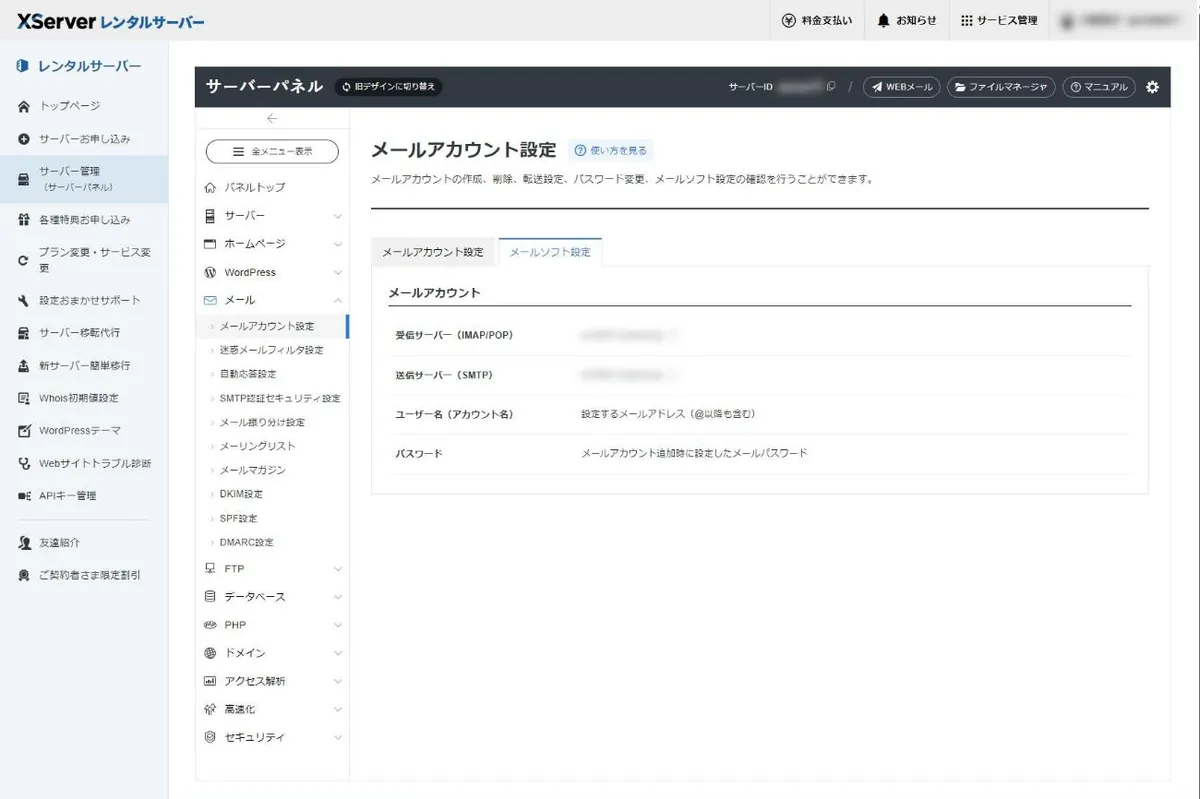Select 迷惑メールフィルタ設定 submenu item

click(x=271, y=350)
